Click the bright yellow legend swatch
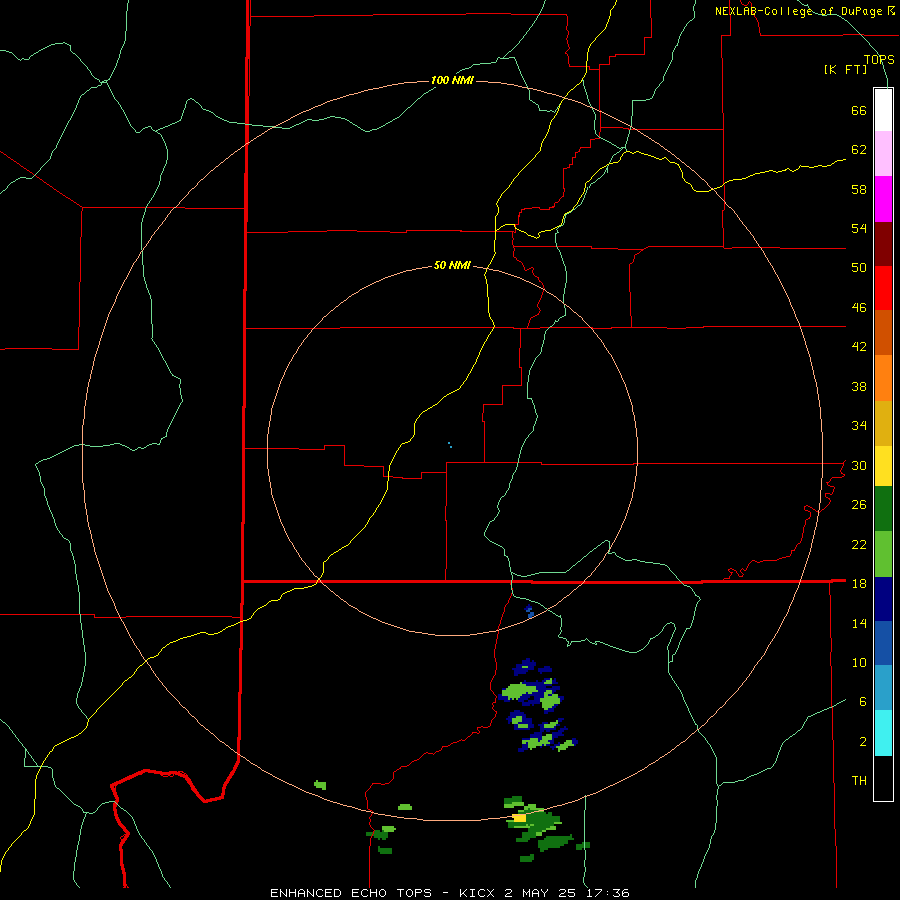 883,466
